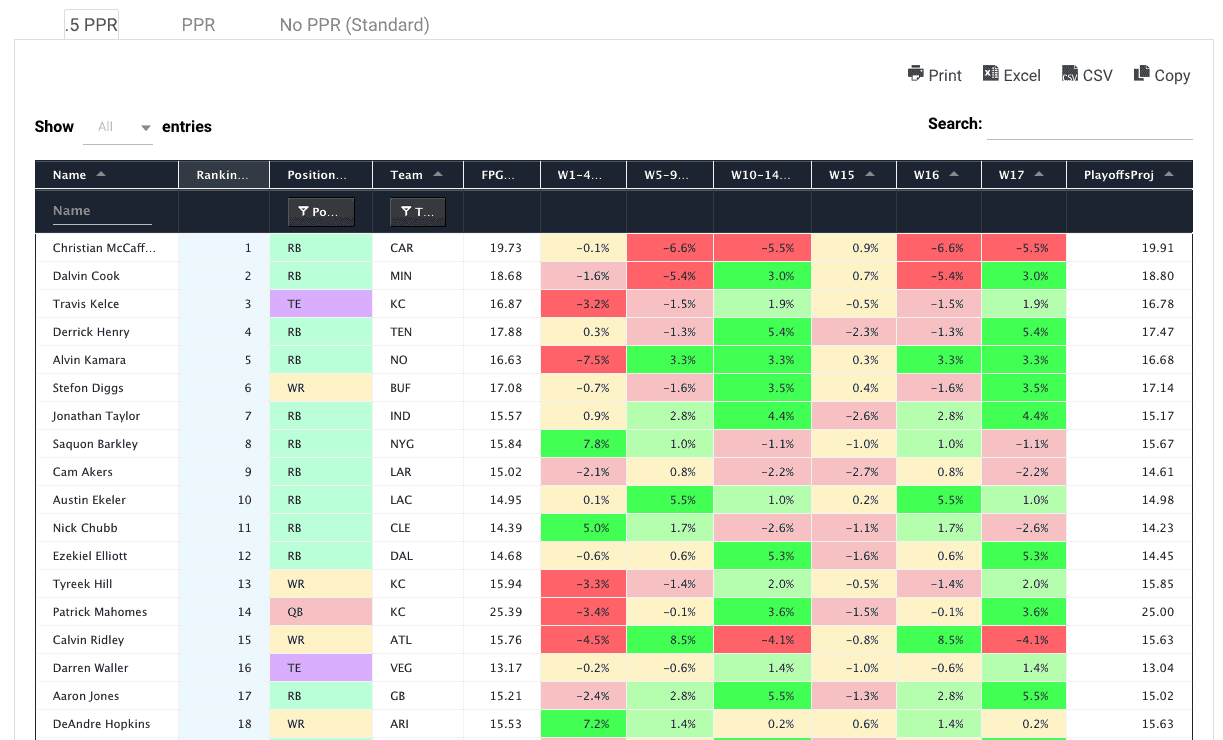Image resolution: width=1223 pixels, height=740 pixels.
Task: Download data using the CSV button
Action: click(x=1087, y=75)
